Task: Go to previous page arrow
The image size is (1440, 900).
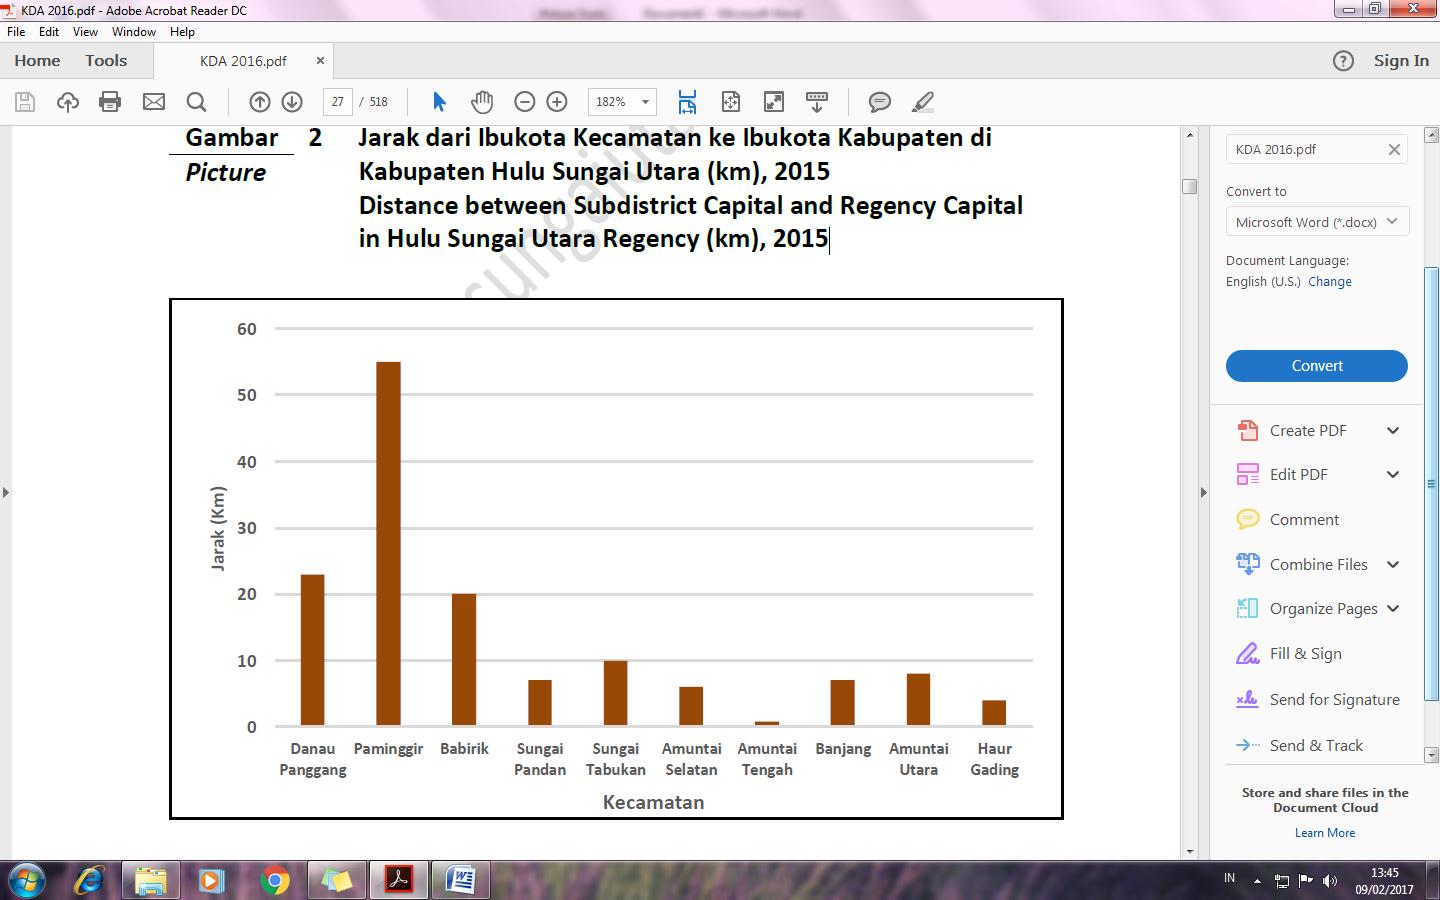Action: (259, 102)
